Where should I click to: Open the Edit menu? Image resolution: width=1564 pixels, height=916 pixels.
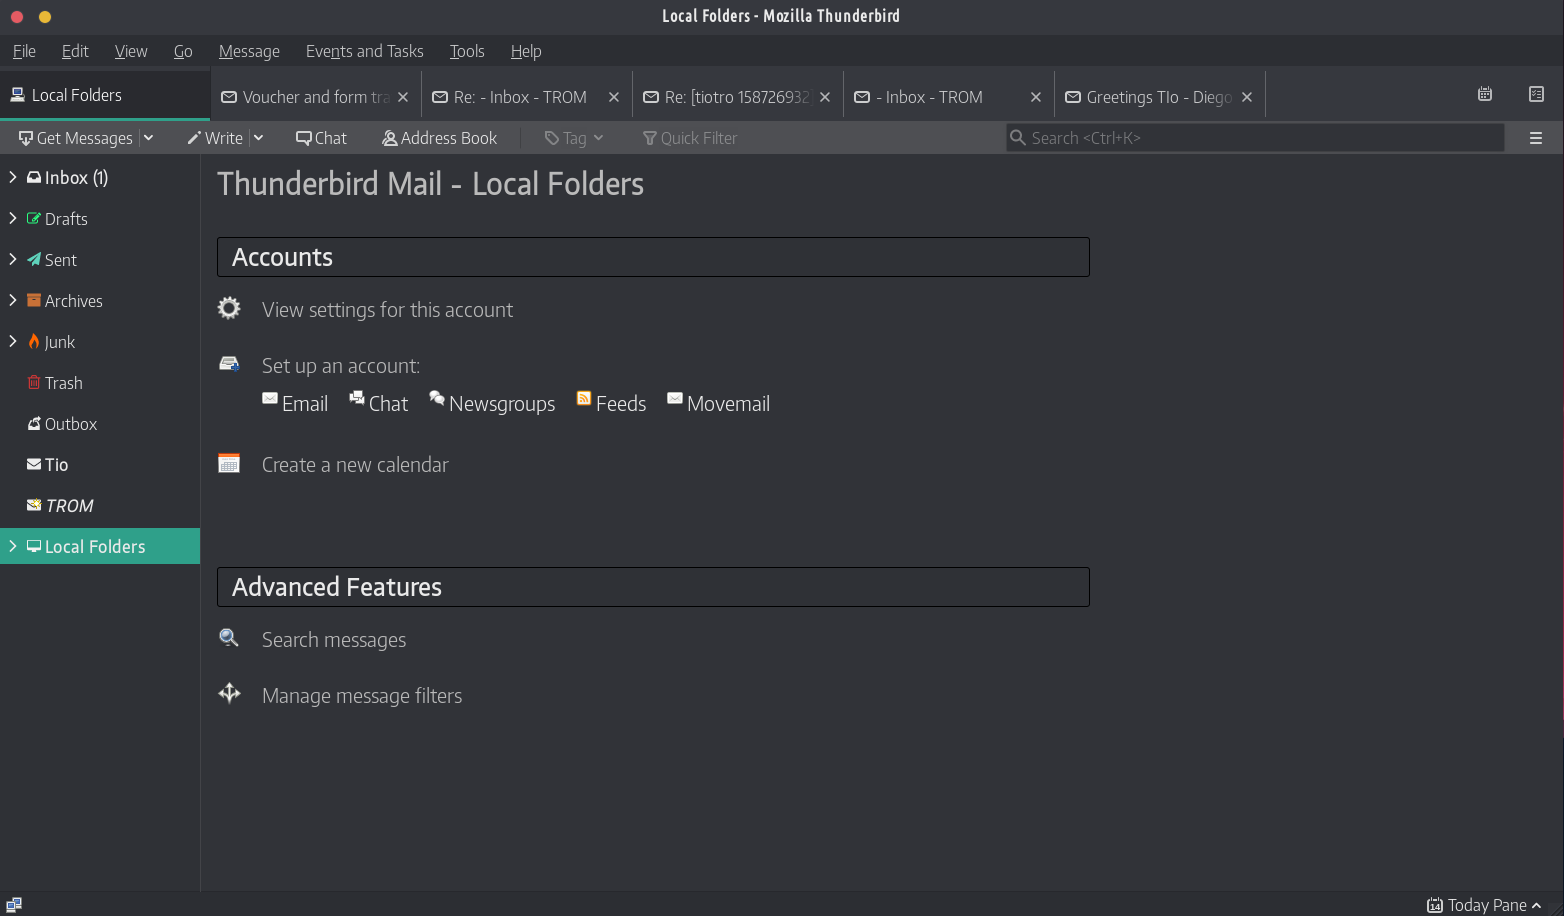coord(75,51)
